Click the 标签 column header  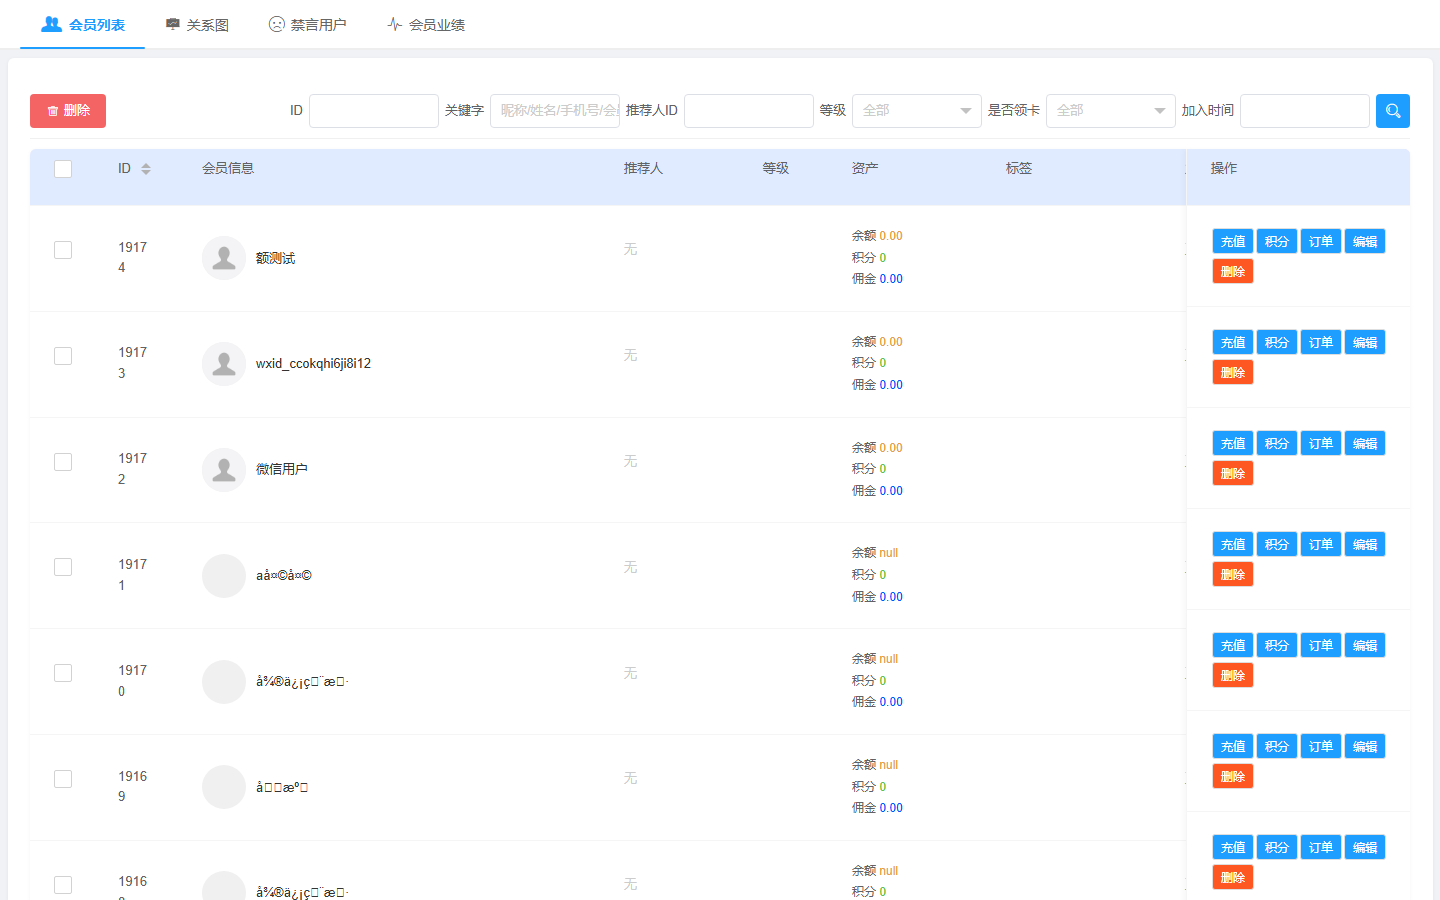(1019, 168)
